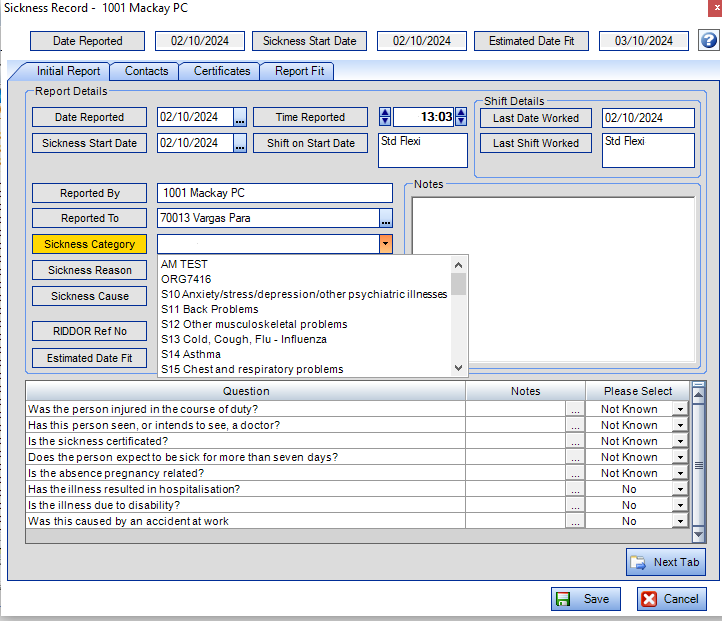Viewport: 722px width, 621px height.
Task: Open the Report Fit tab
Action: (298, 71)
